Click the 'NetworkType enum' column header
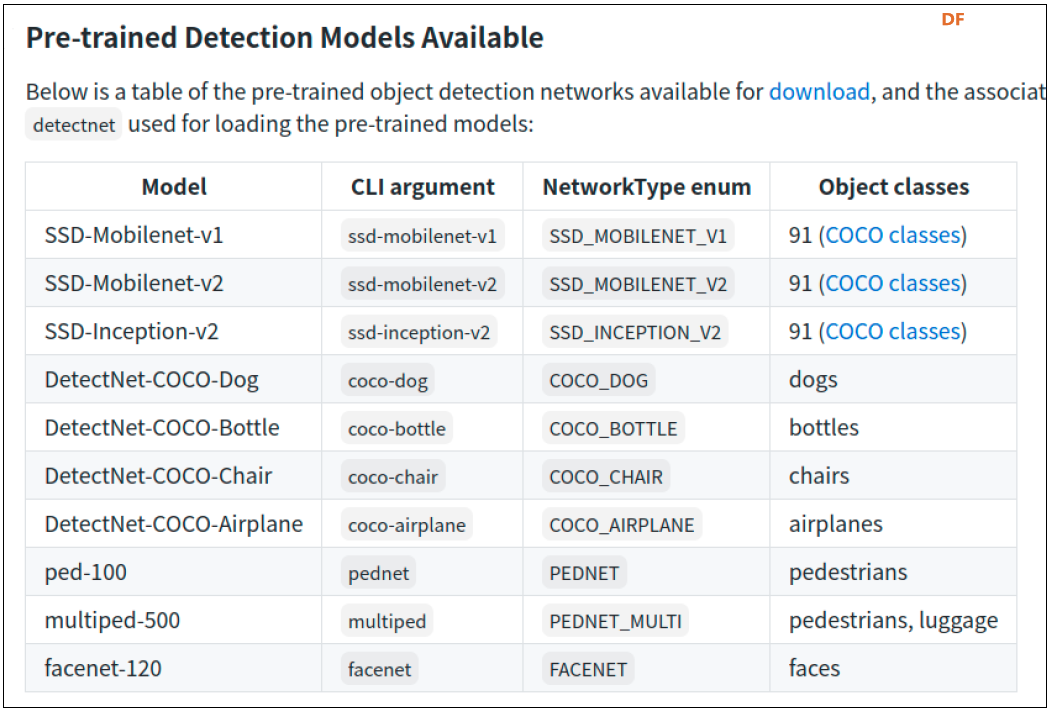This screenshot has height=712, width=1050. [646, 187]
